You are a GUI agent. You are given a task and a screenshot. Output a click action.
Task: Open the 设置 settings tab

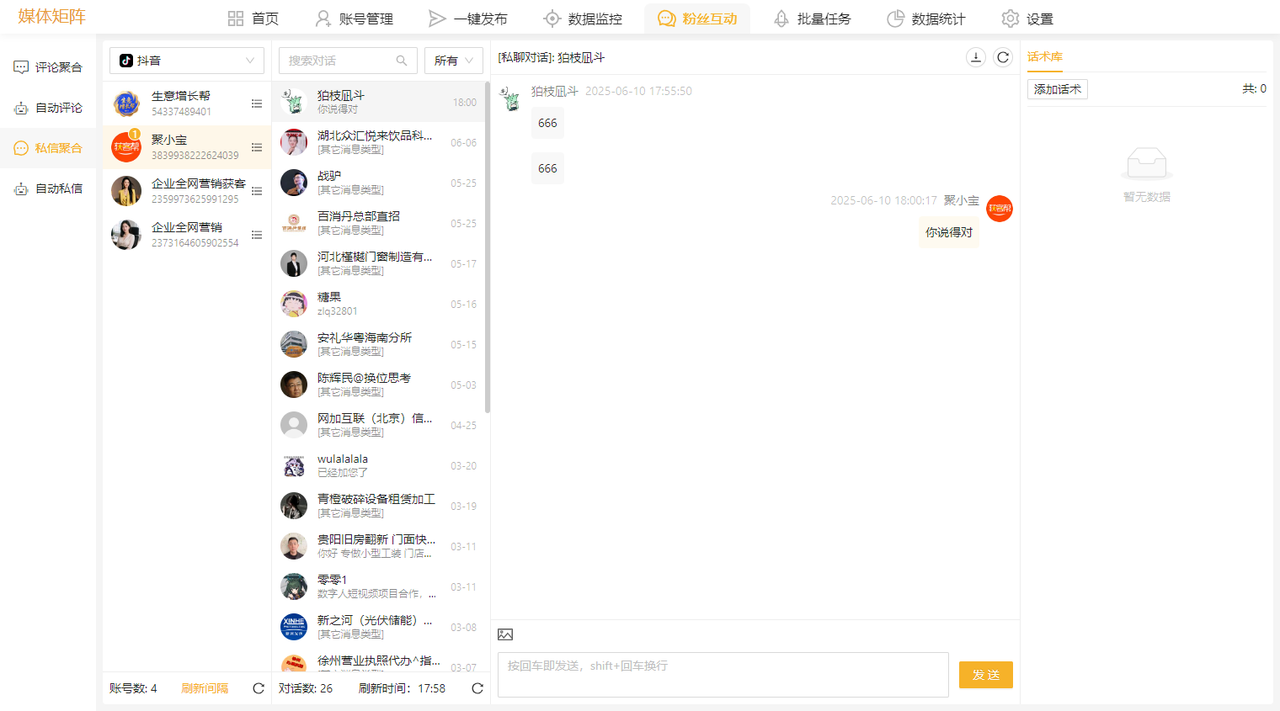tap(1027, 18)
